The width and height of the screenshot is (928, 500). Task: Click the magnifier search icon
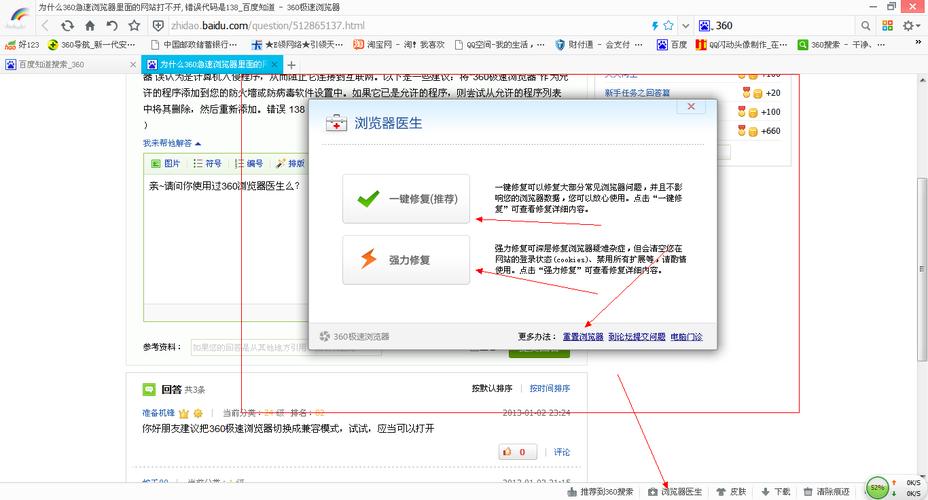click(865, 25)
